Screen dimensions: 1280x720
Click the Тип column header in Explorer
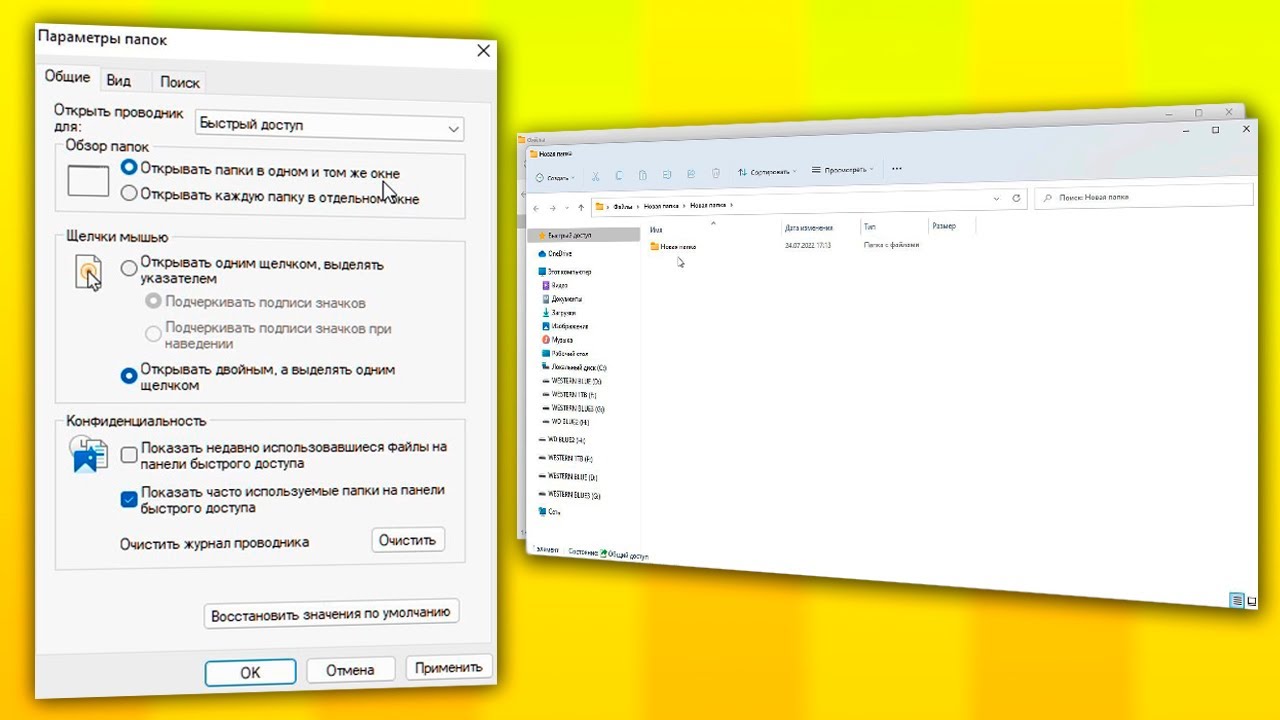click(x=870, y=227)
